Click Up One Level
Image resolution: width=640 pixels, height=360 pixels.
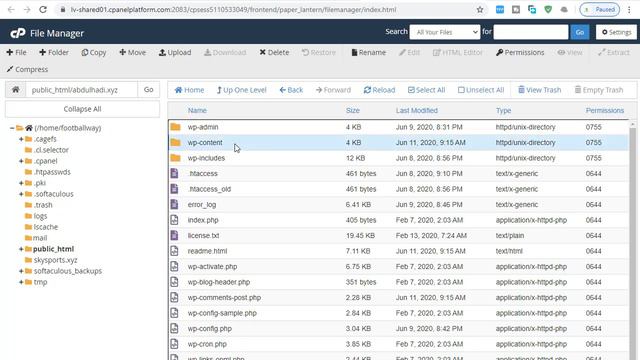tap(242, 90)
